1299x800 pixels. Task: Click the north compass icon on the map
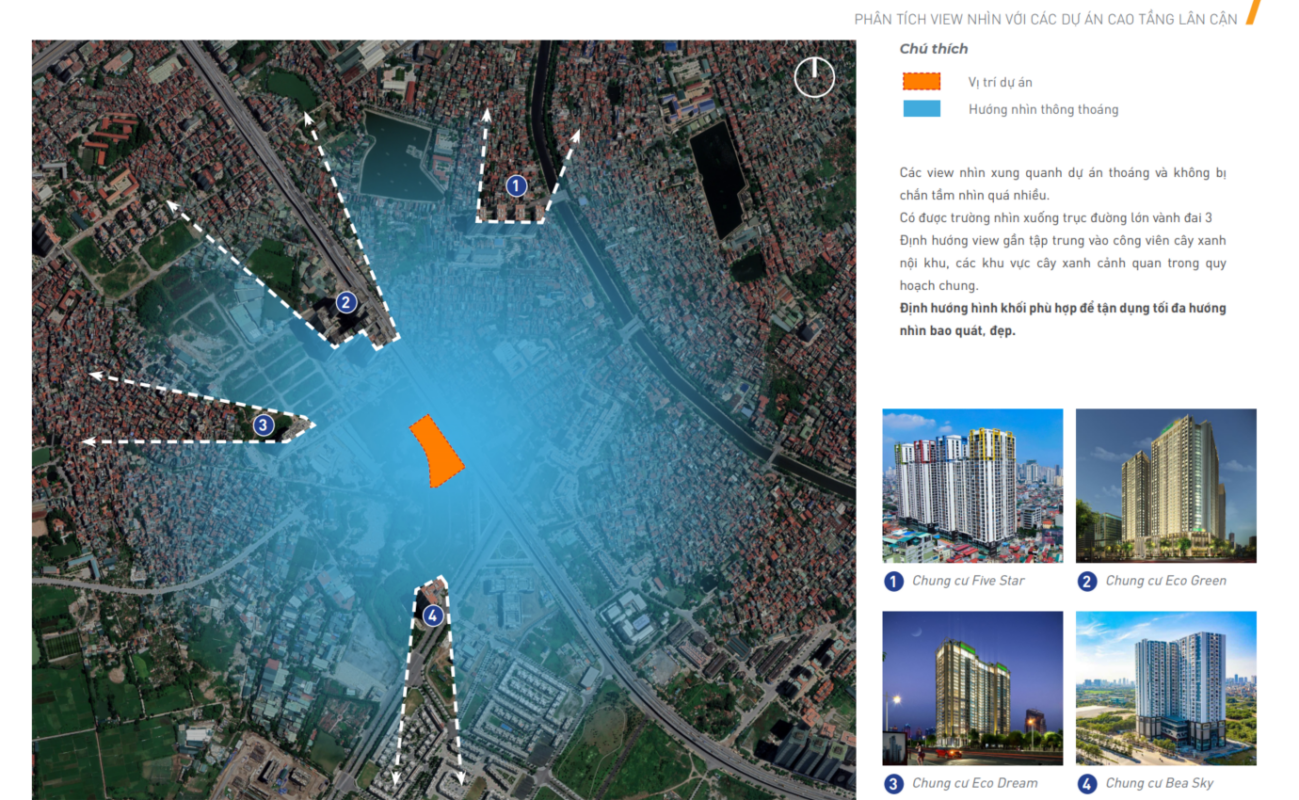pos(814,77)
